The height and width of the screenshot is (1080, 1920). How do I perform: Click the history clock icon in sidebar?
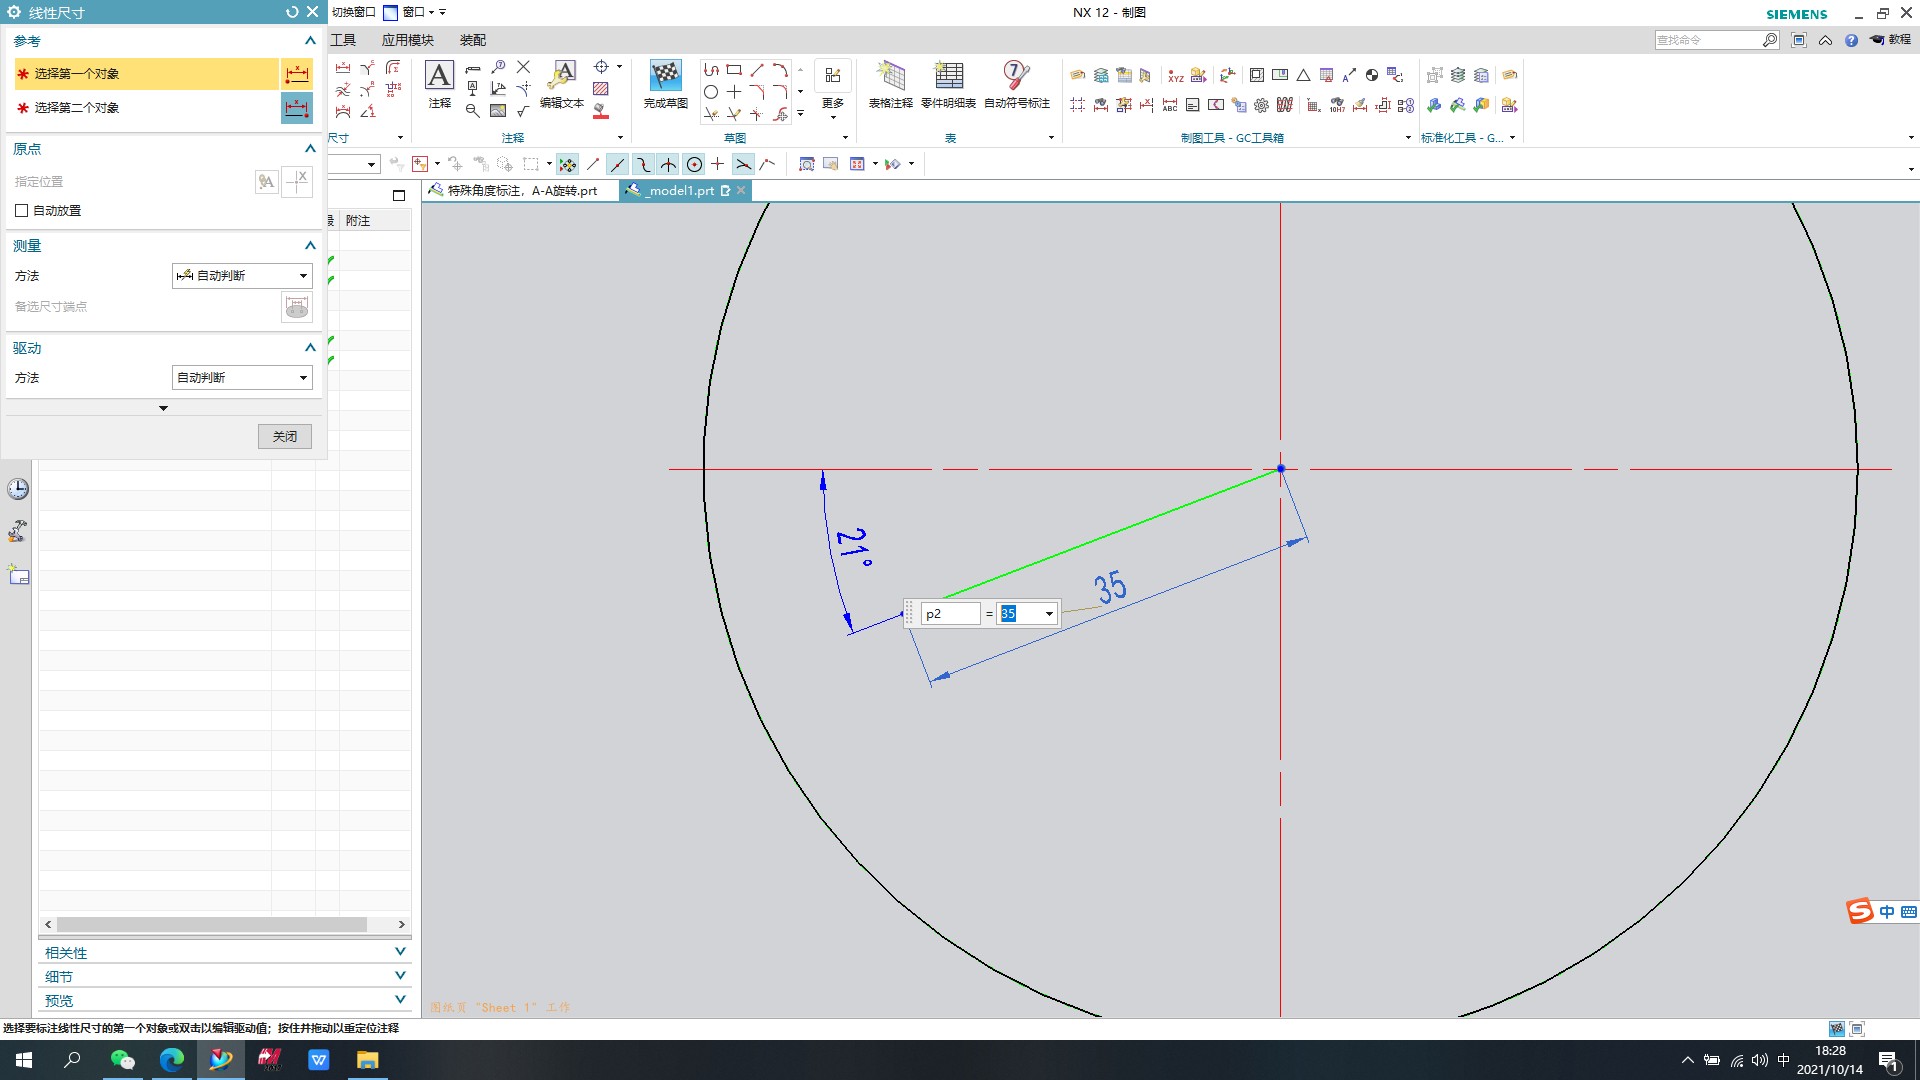[18, 489]
